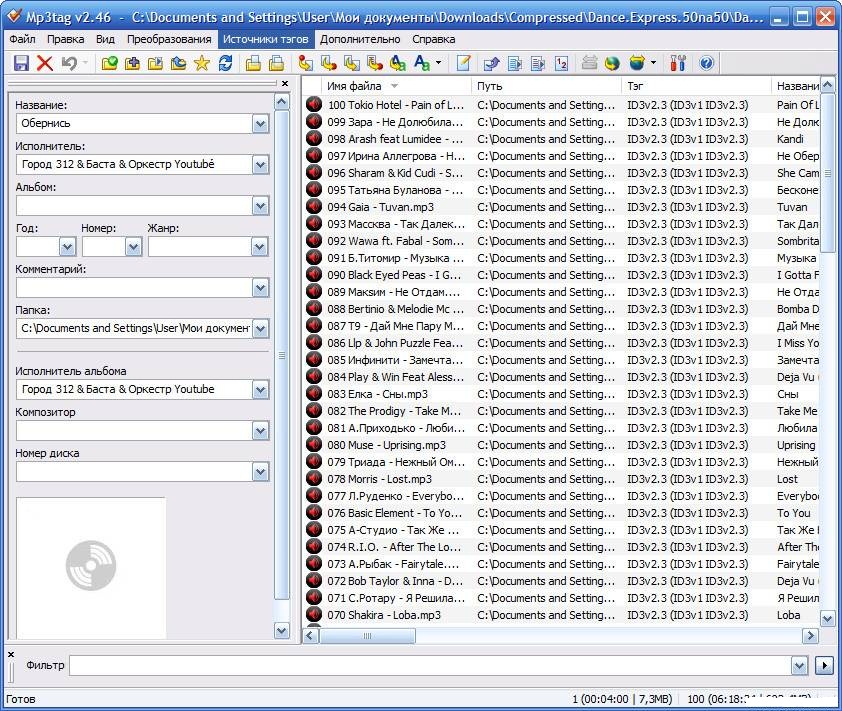Click the Export icon with blue arrow
The width and height of the screenshot is (842, 711).
(491, 63)
